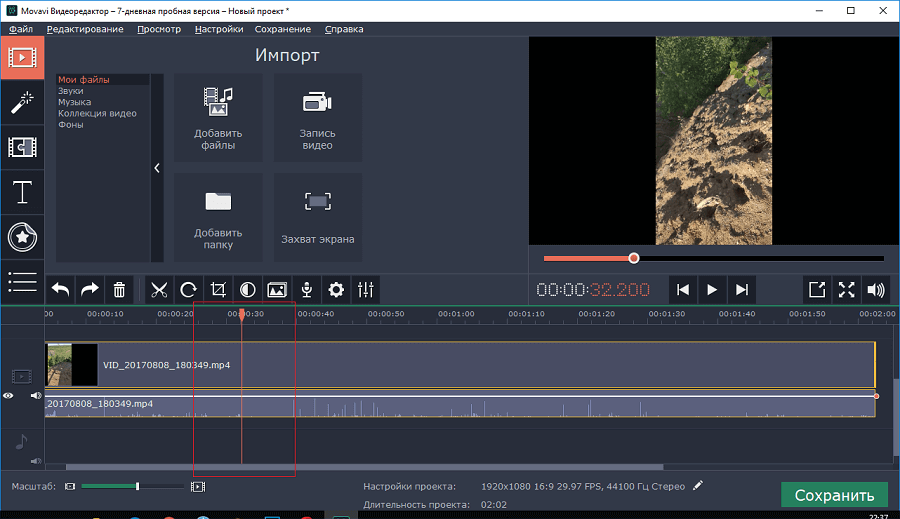Select the audio waveform clip on timeline

point(460,406)
